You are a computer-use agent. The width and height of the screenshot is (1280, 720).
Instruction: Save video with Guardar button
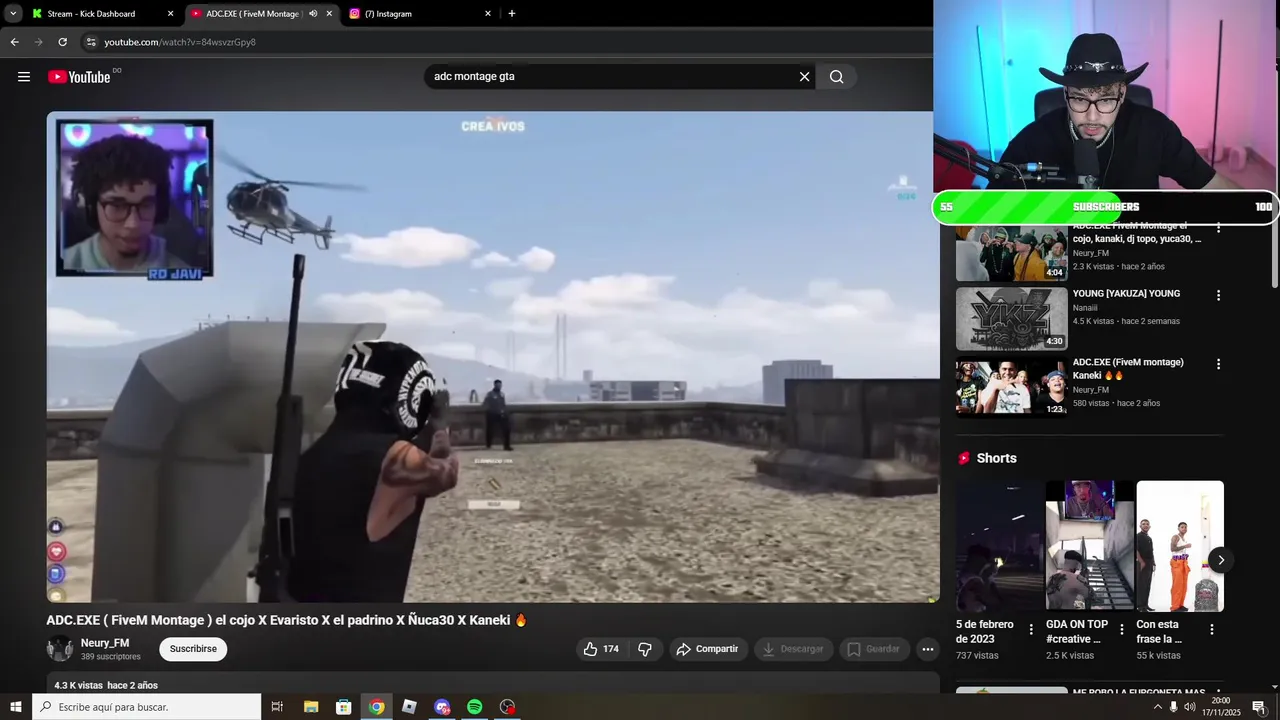pyautogui.click(x=874, y=649)
